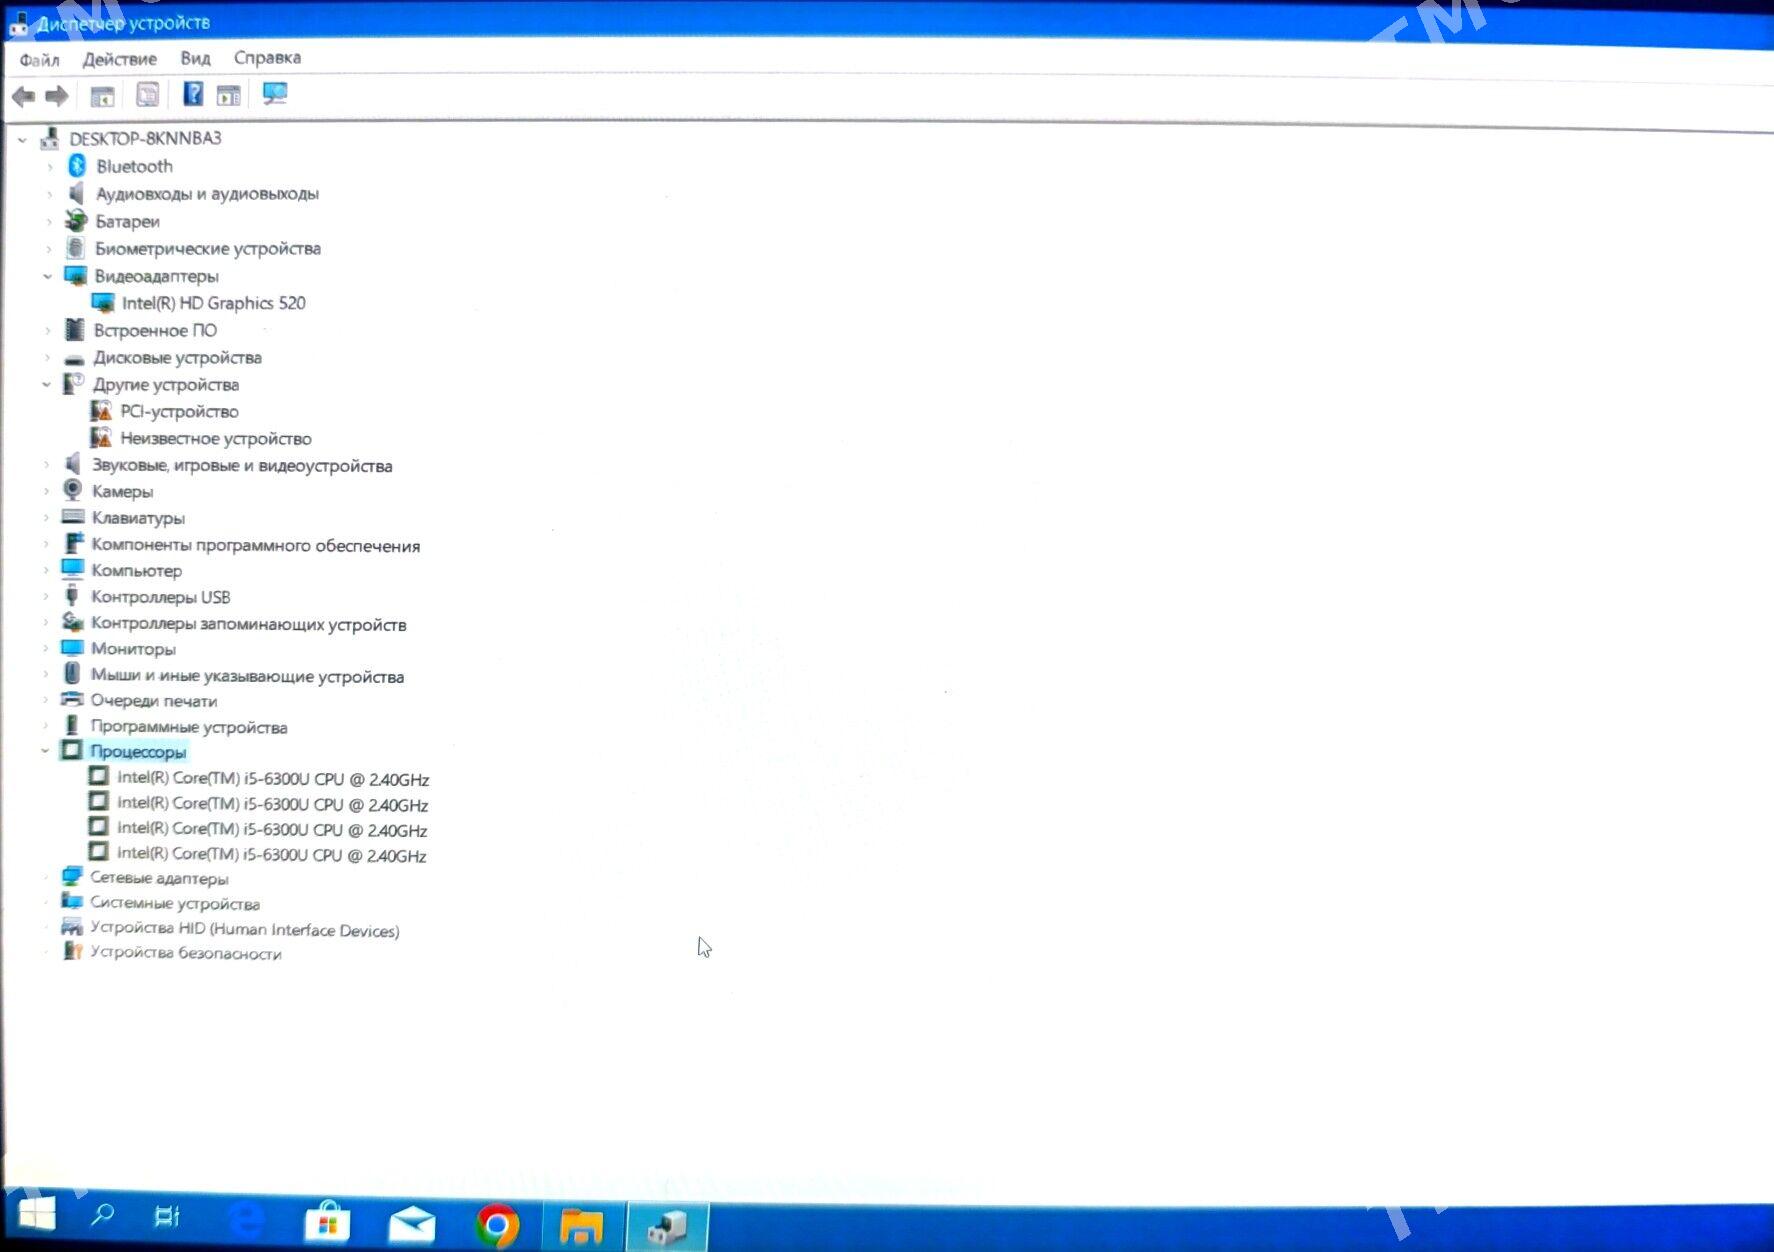Expand the Дисковые устройства category

47,358
